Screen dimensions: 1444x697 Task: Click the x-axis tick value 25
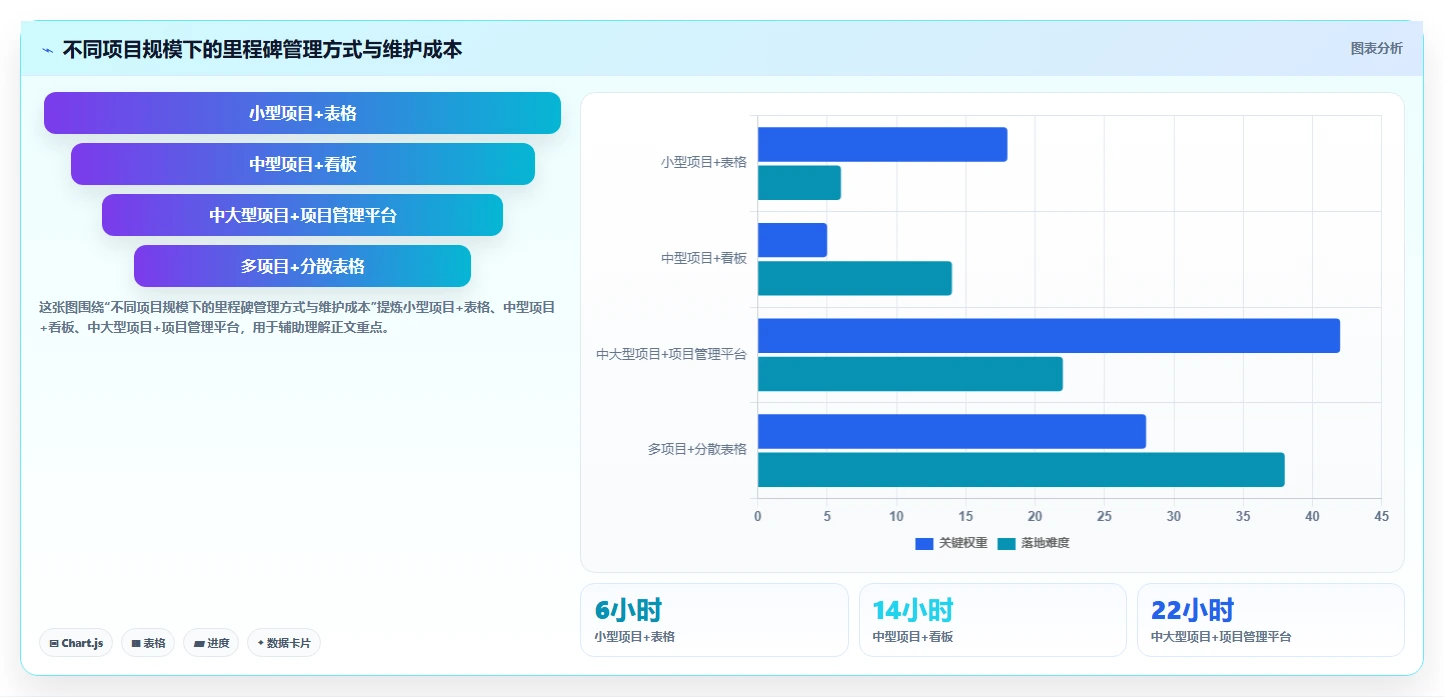point(1104,516)
